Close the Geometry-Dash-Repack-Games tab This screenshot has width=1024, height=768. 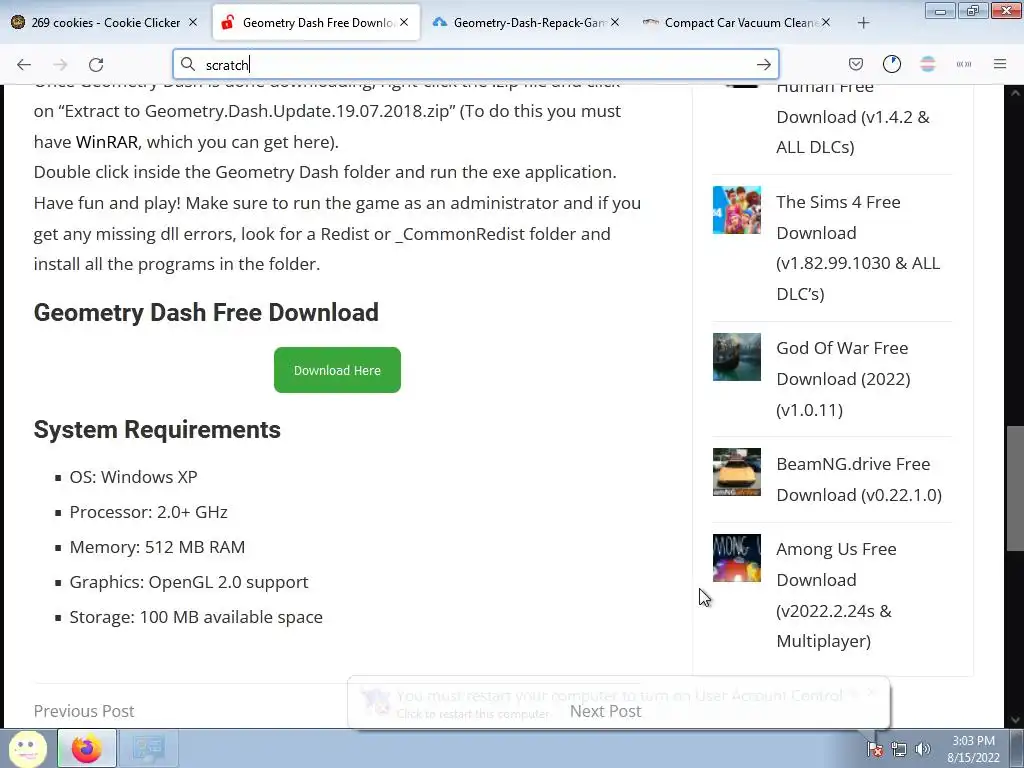tap(615, 22)
